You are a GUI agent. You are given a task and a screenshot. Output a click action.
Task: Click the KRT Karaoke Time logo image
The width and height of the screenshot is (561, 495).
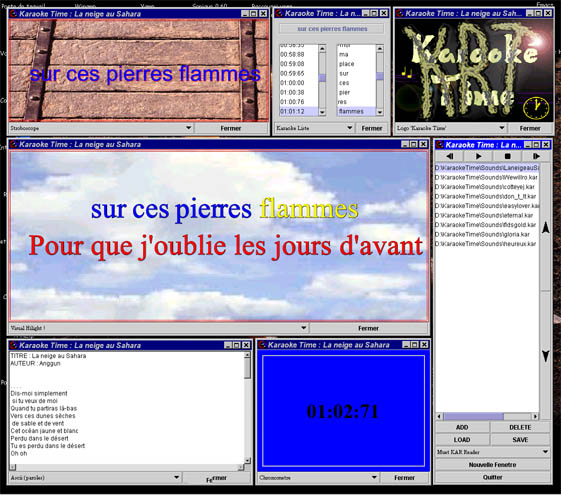[x=474, y=70]
